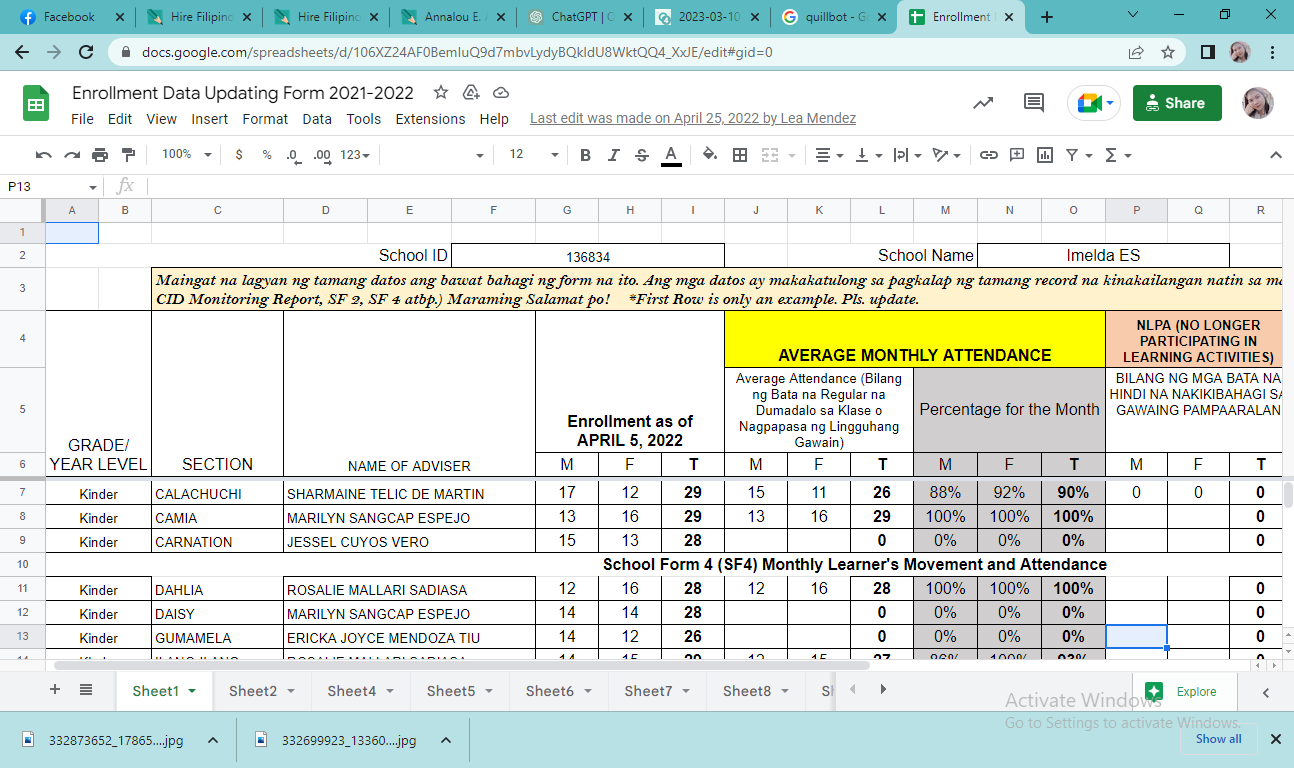Open the Tools menu
The height and width of the screenshot is (768, 1294).
(x=364, y=119)
